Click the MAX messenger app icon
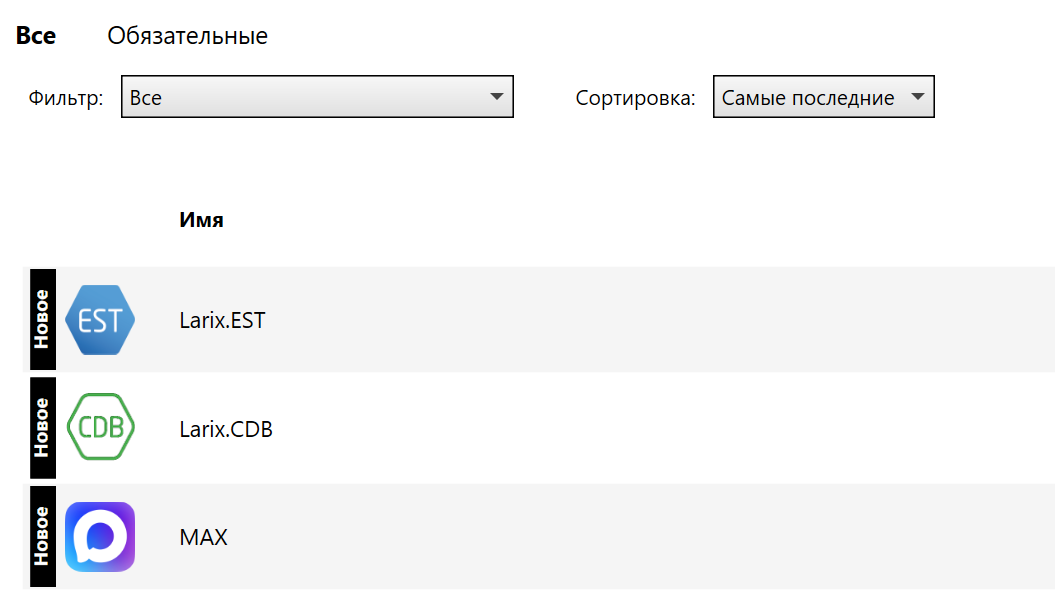Image resolution: width=1055 pixels, height=606 pixels. 100,537
